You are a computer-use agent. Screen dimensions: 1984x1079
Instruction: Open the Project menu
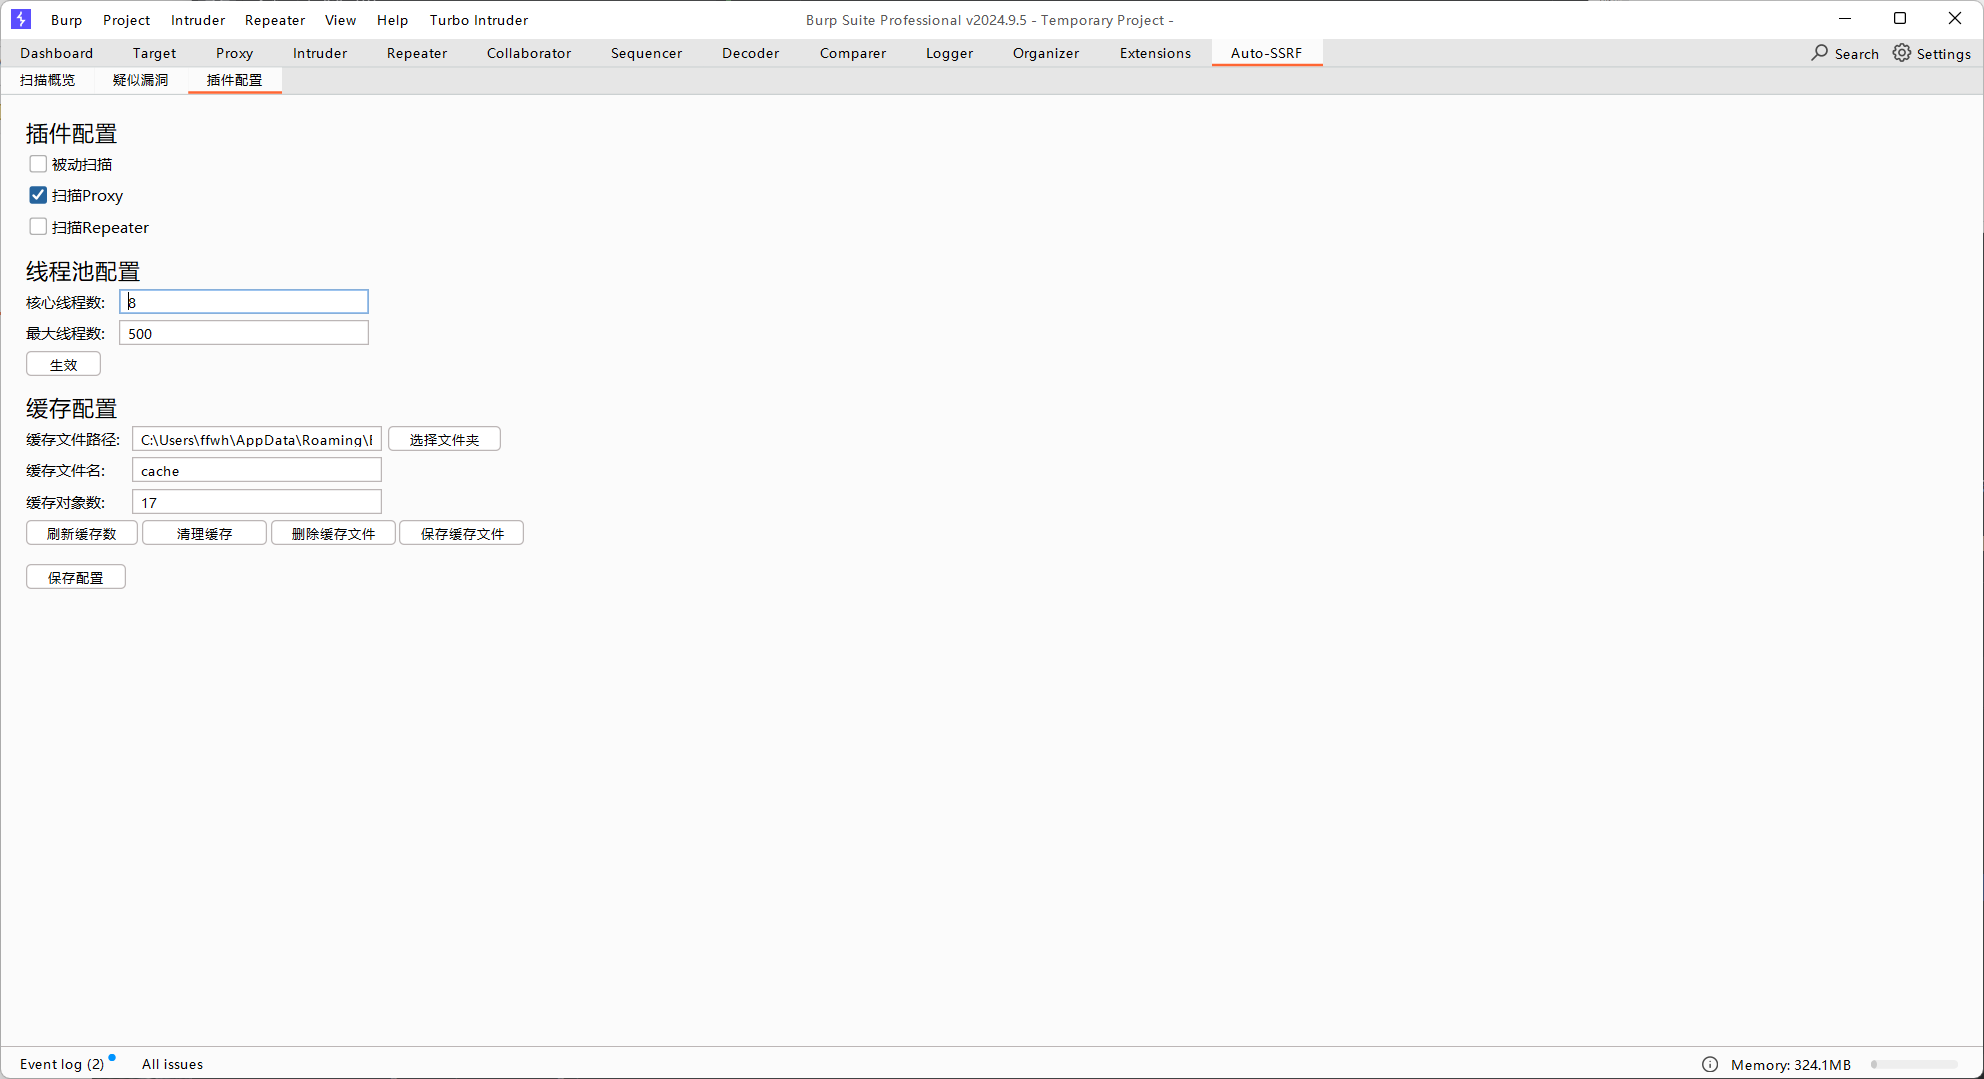[126, 20]
